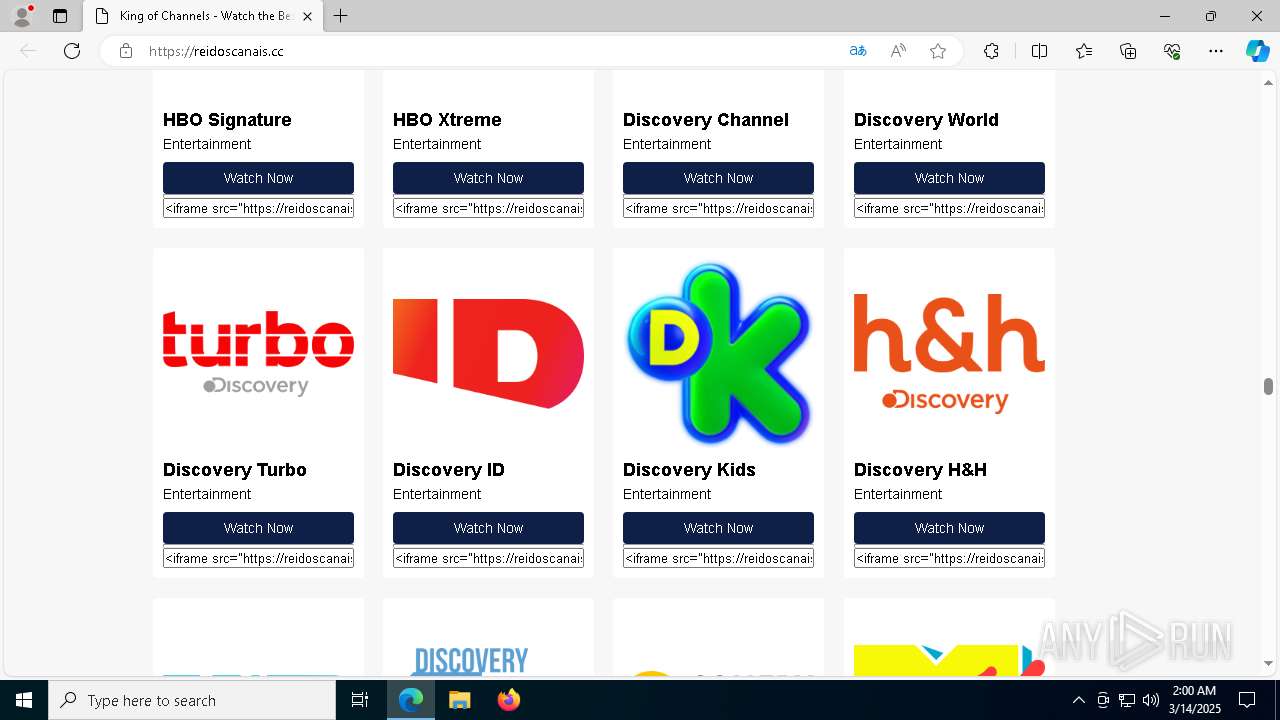This screenshot has width=1280, height=720.
Task: Click HBO Signature iframe code field
Action: tap(258, 208)
